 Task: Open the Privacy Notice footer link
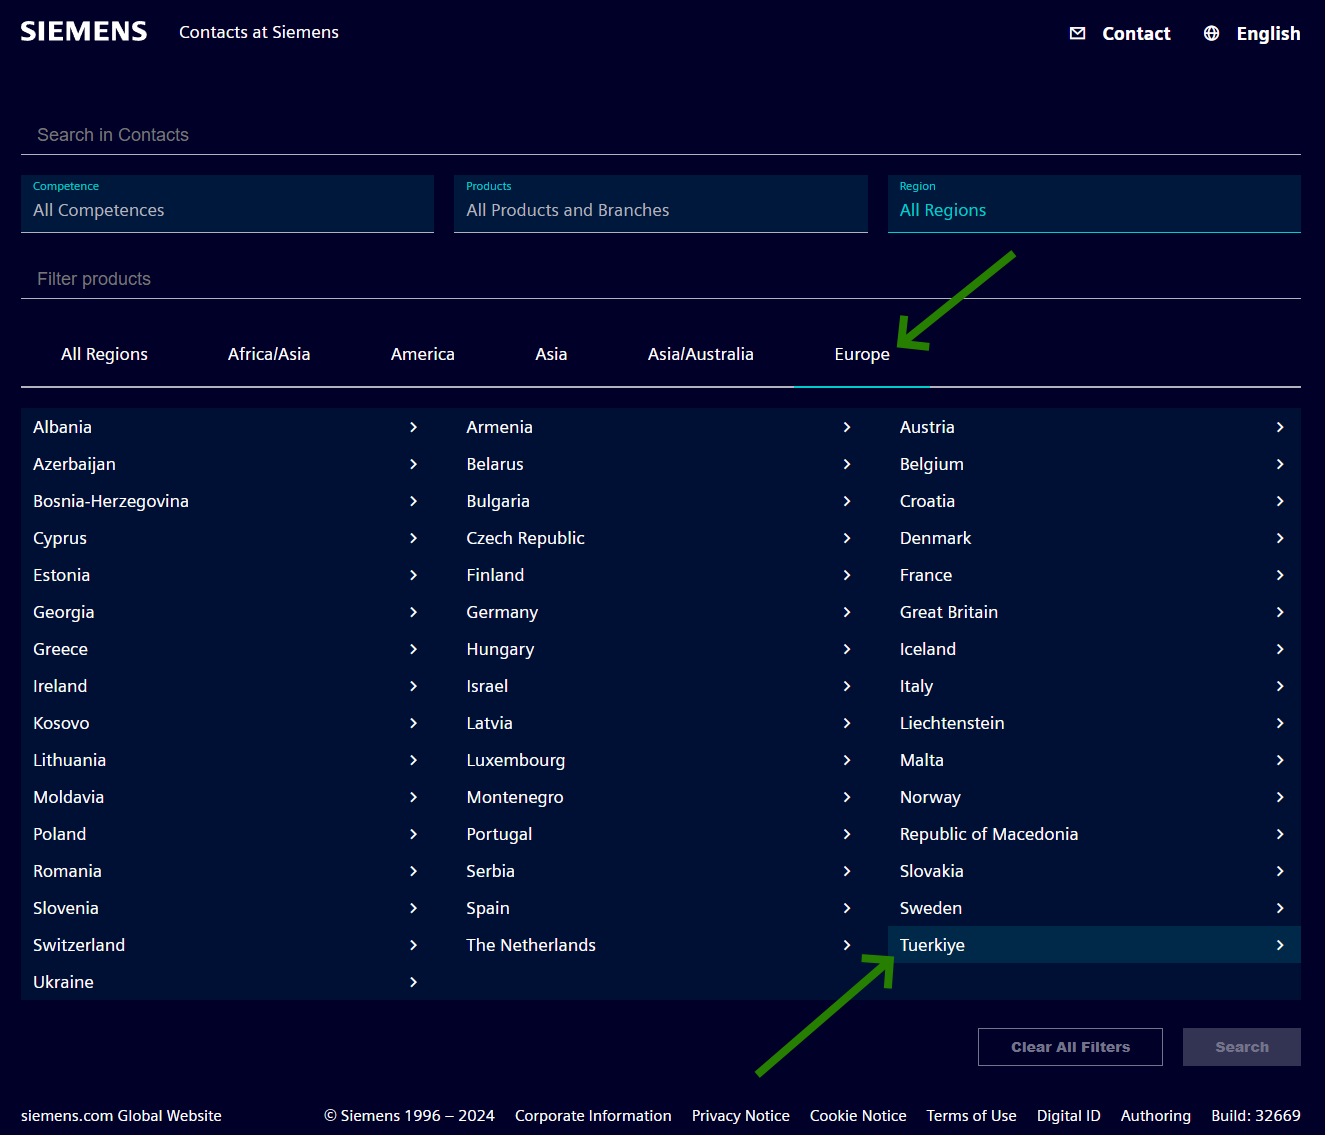click(x=740, y=1116)
